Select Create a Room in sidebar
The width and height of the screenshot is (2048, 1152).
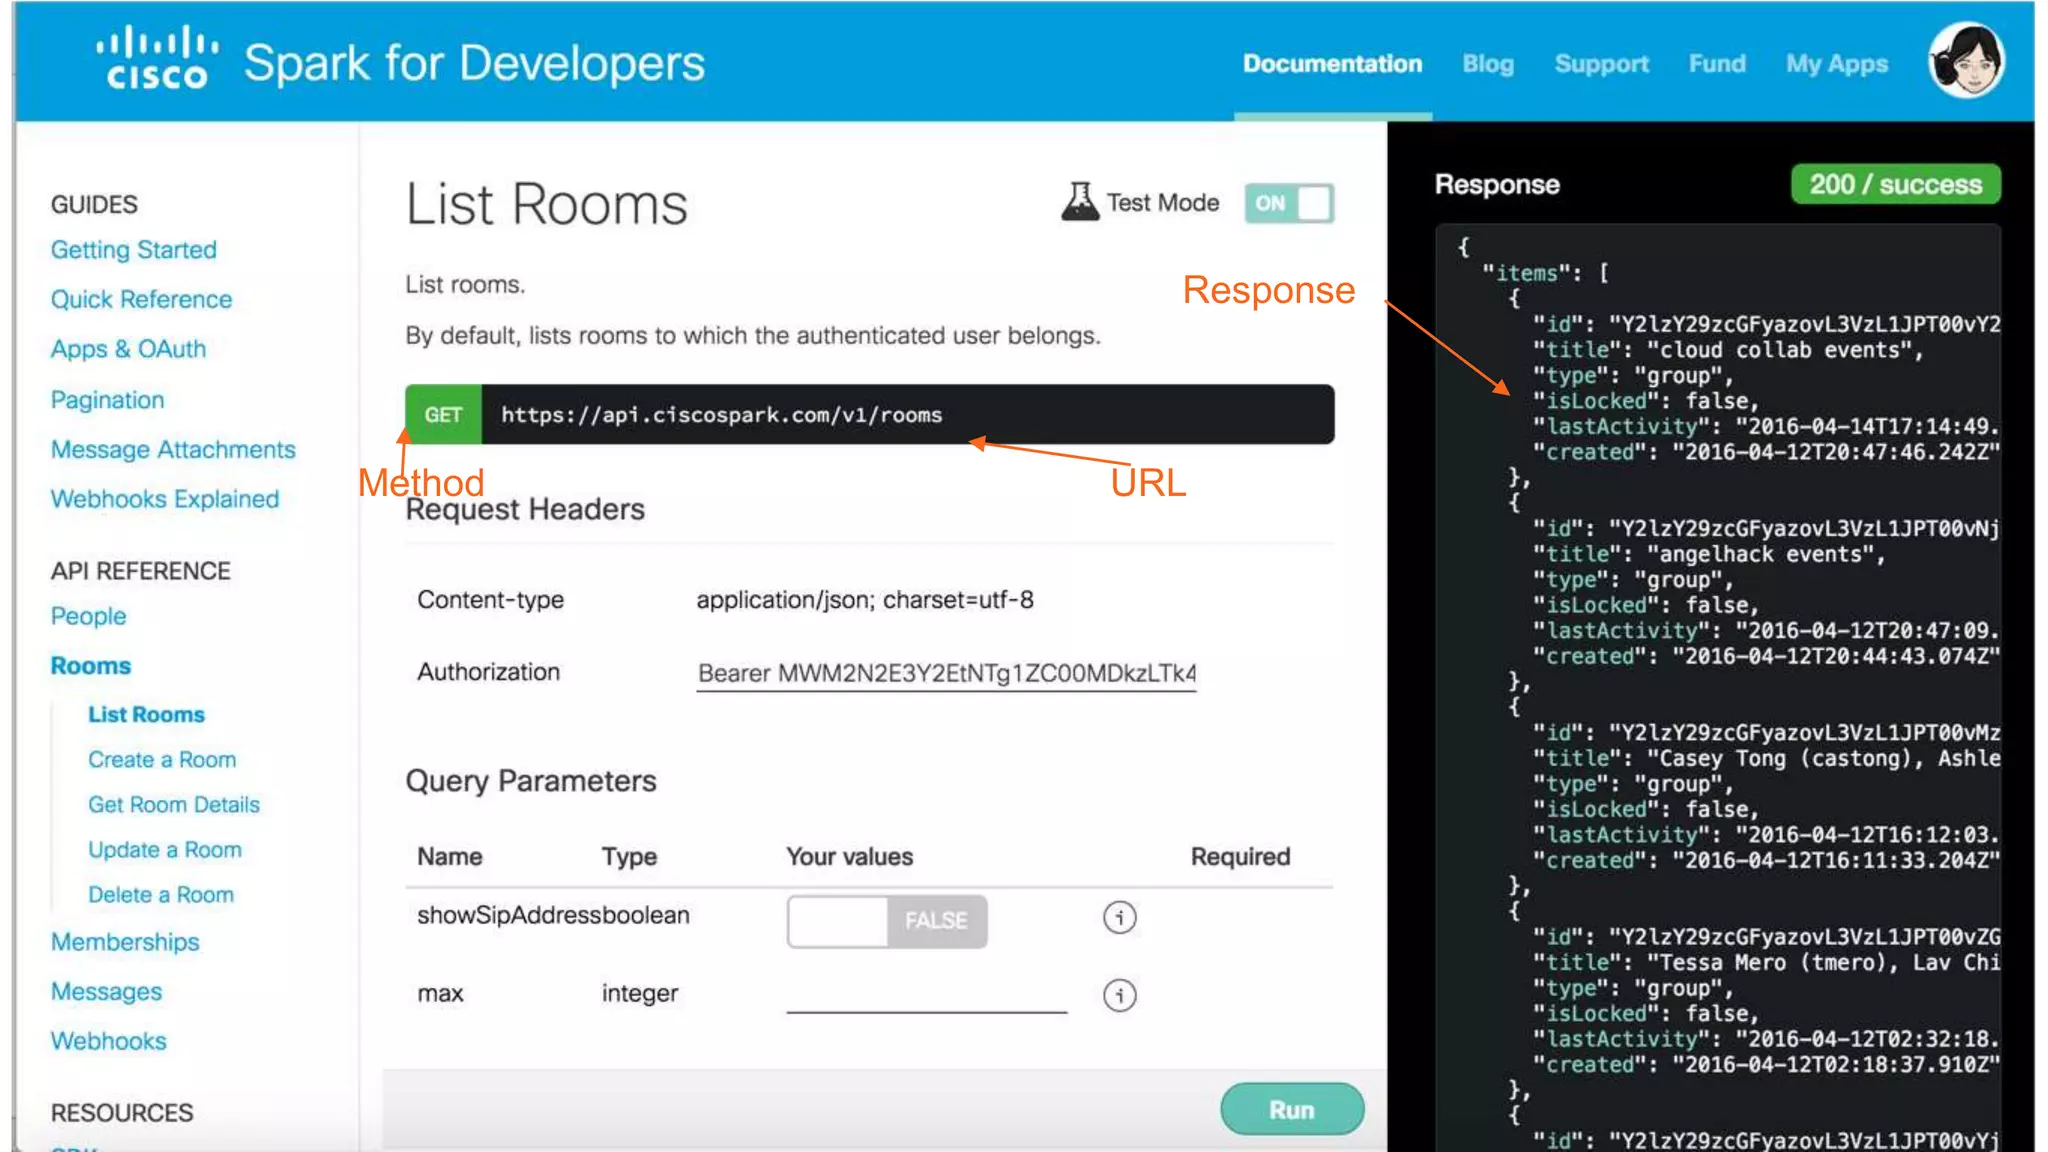162,760
